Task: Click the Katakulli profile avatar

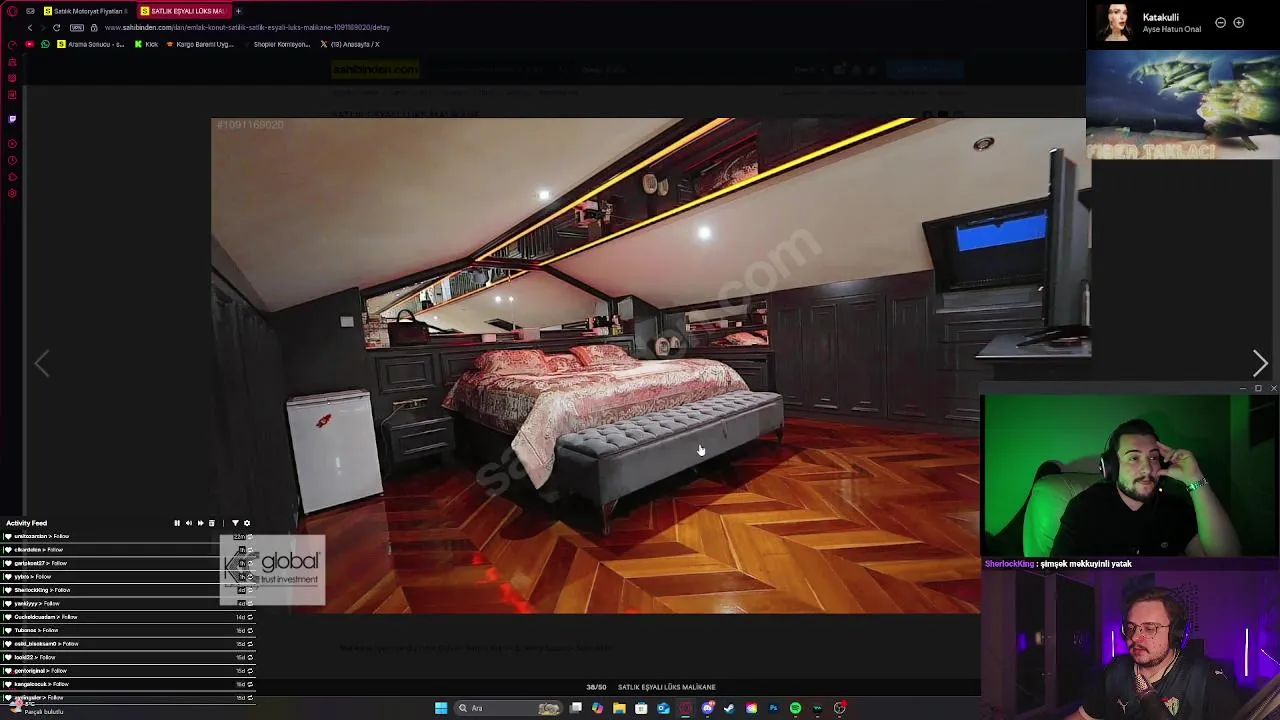Action: tap(1116, 22)
